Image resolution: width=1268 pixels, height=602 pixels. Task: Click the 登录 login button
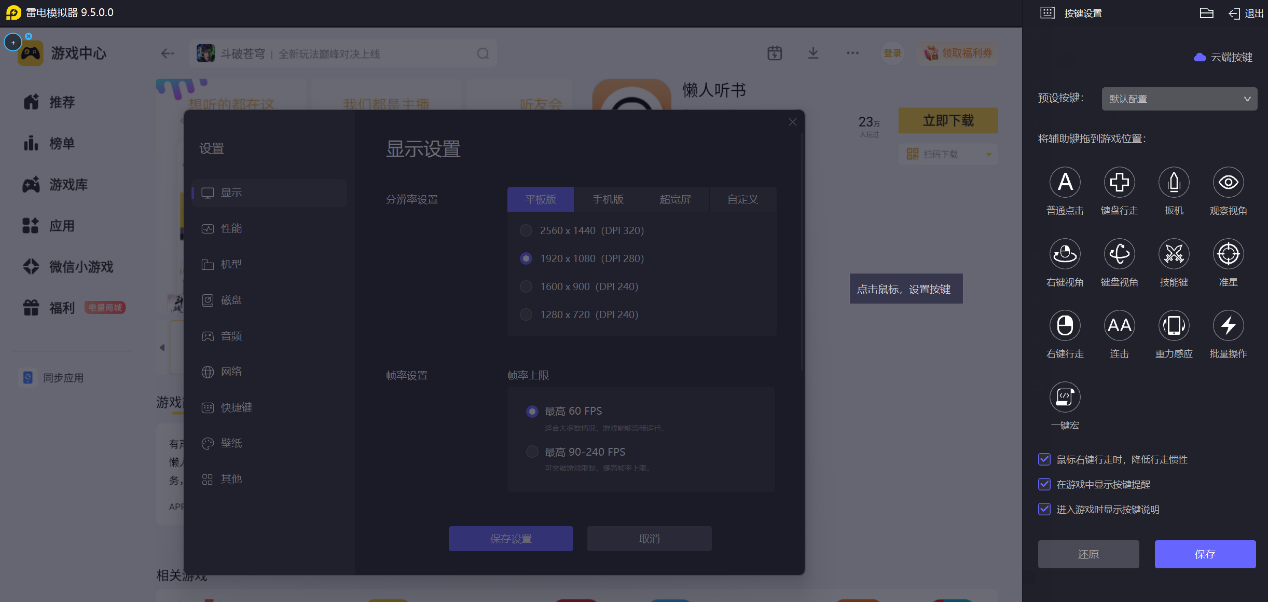(892, 53)
